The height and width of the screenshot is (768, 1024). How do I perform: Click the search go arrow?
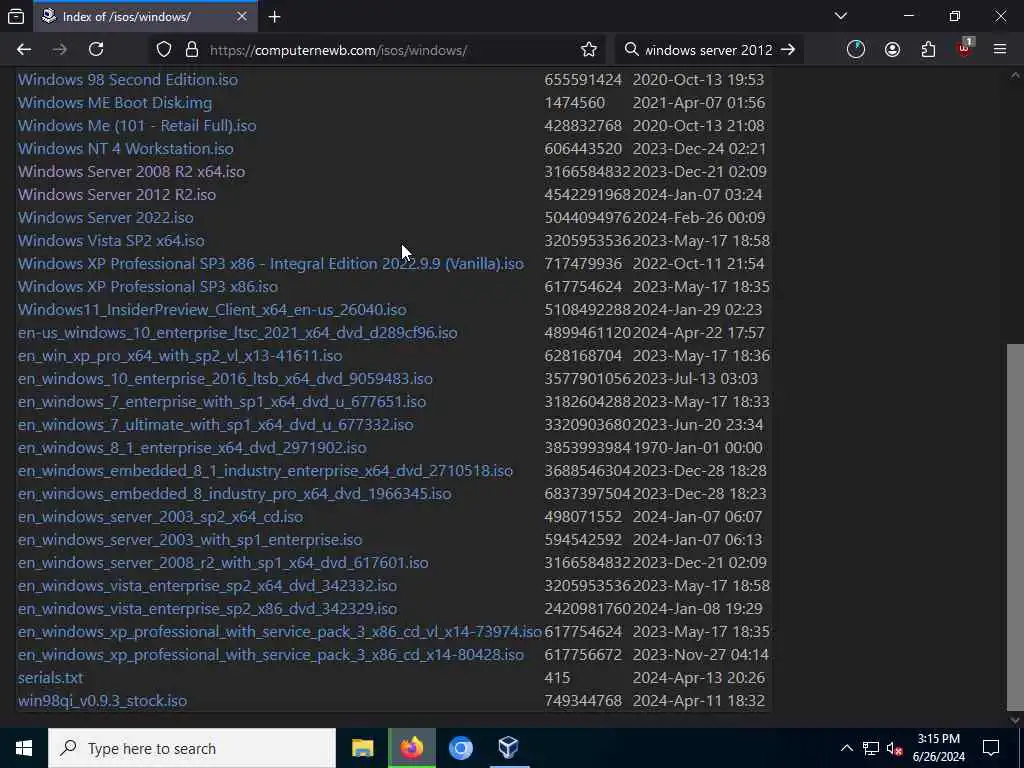click(x=788, y=50)
